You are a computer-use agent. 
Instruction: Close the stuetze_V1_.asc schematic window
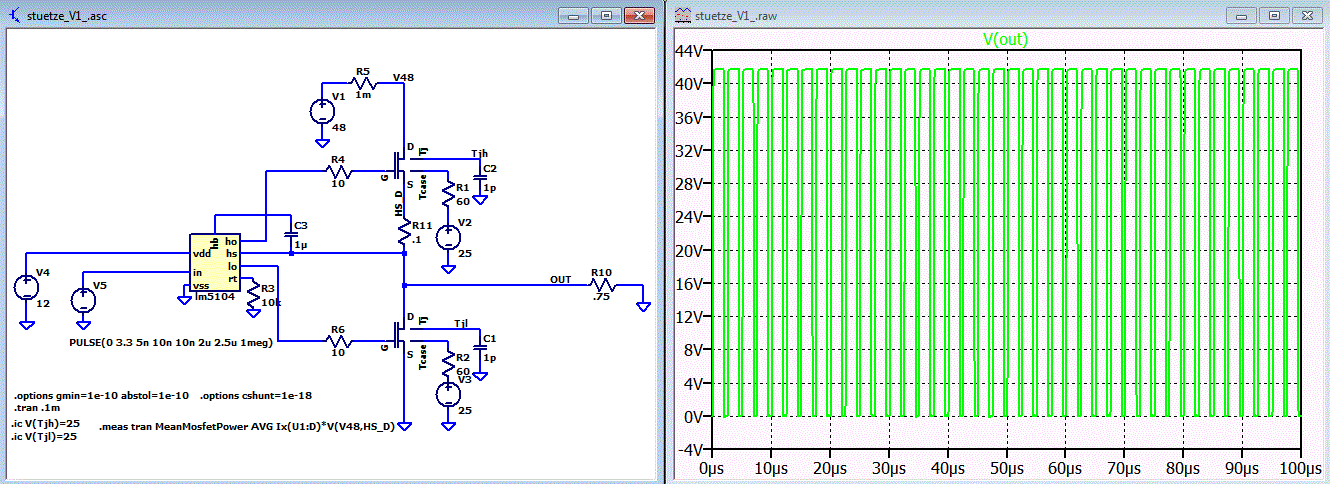click(638, 15)
